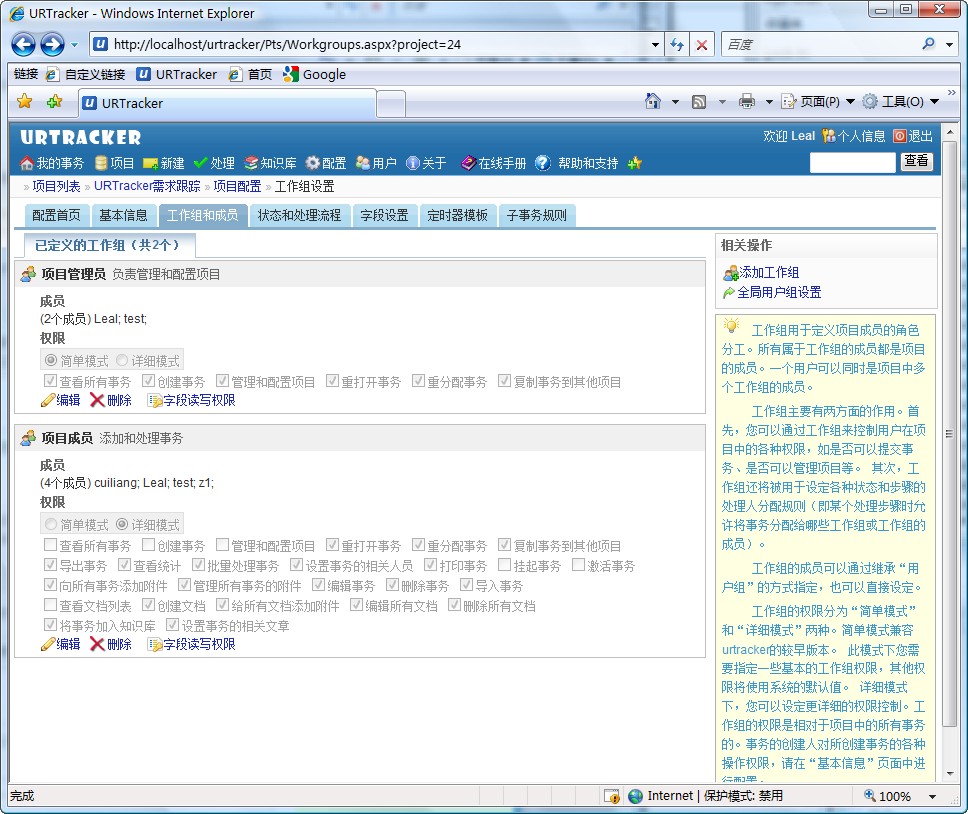Click the page vertical scrollbar thumb
968x814 pixels.
(949, 434)
